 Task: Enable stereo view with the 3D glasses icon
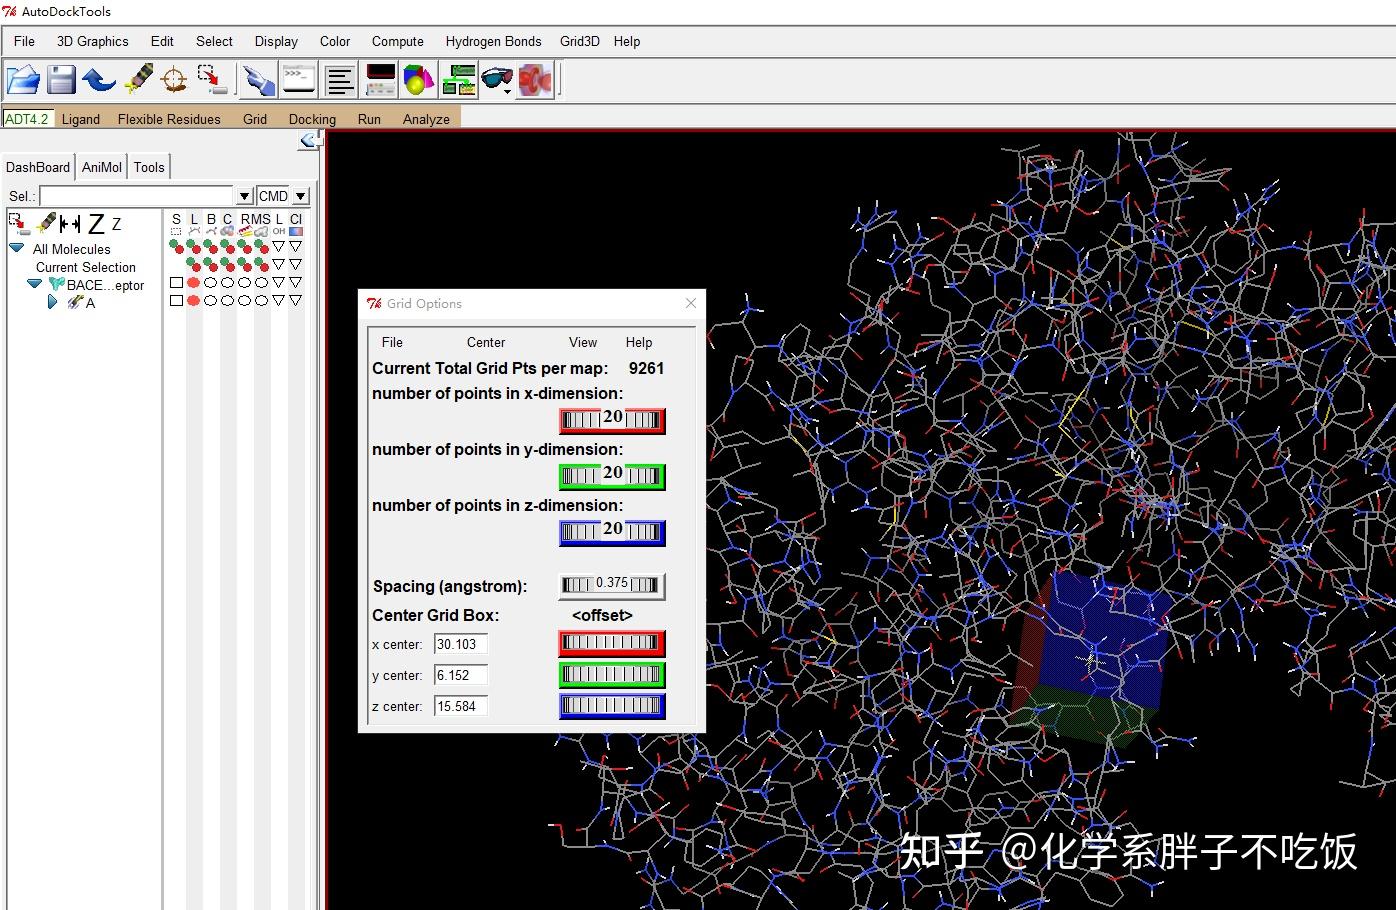point(498,79)
